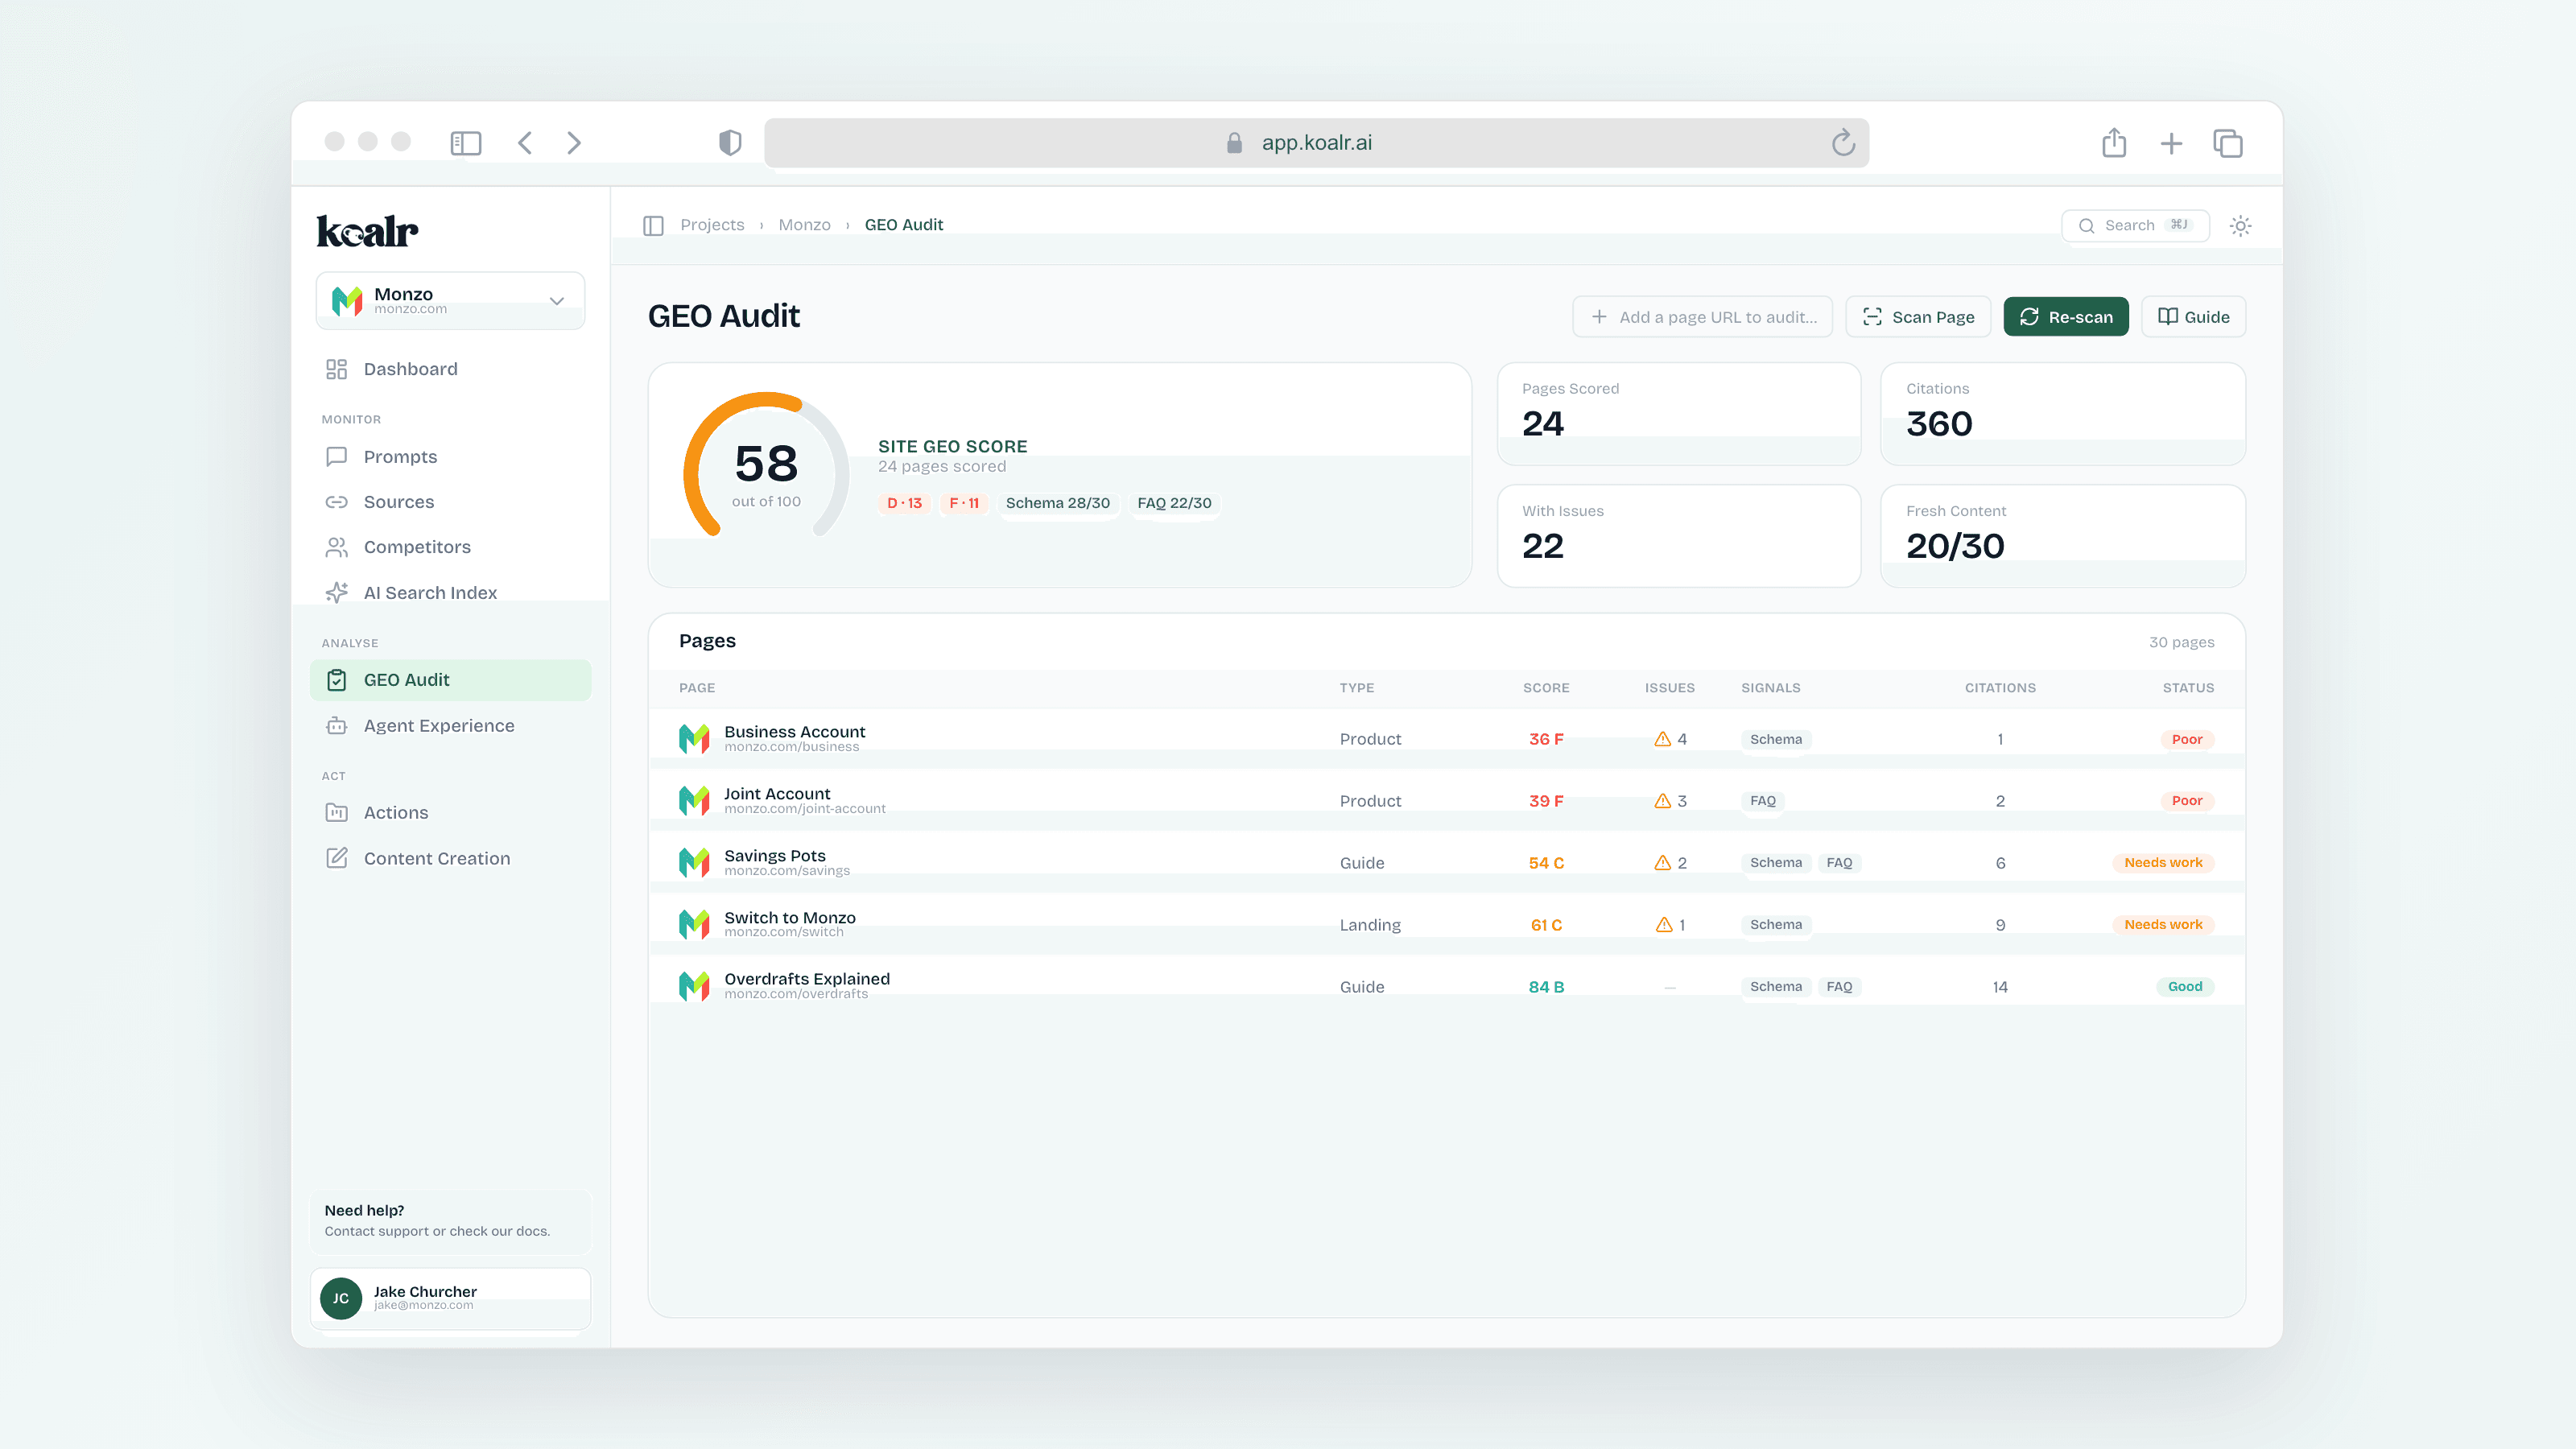Viewport: 2576px width, 1449px height.
Task: Click the site GEO score gauge
Action: (766, 465)
